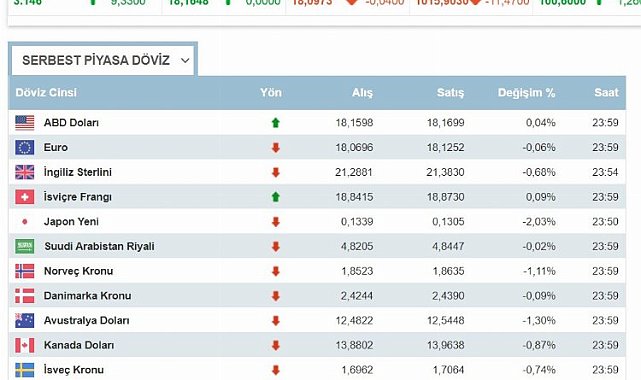Click the Saudi Arabia flag icon
Image resolution: width=641 pixels, height=380 pixels.
25,246
